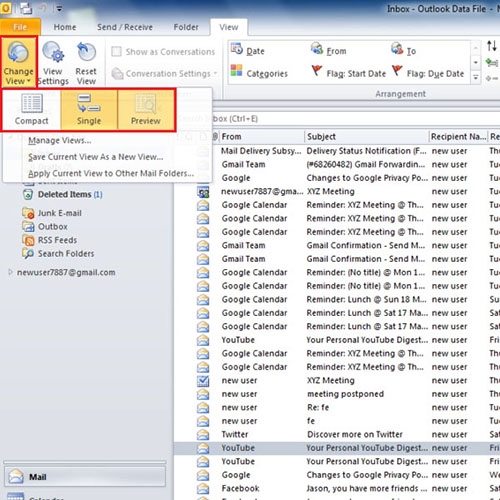
Task: Click the Mail navigation button
Action: 85,477
